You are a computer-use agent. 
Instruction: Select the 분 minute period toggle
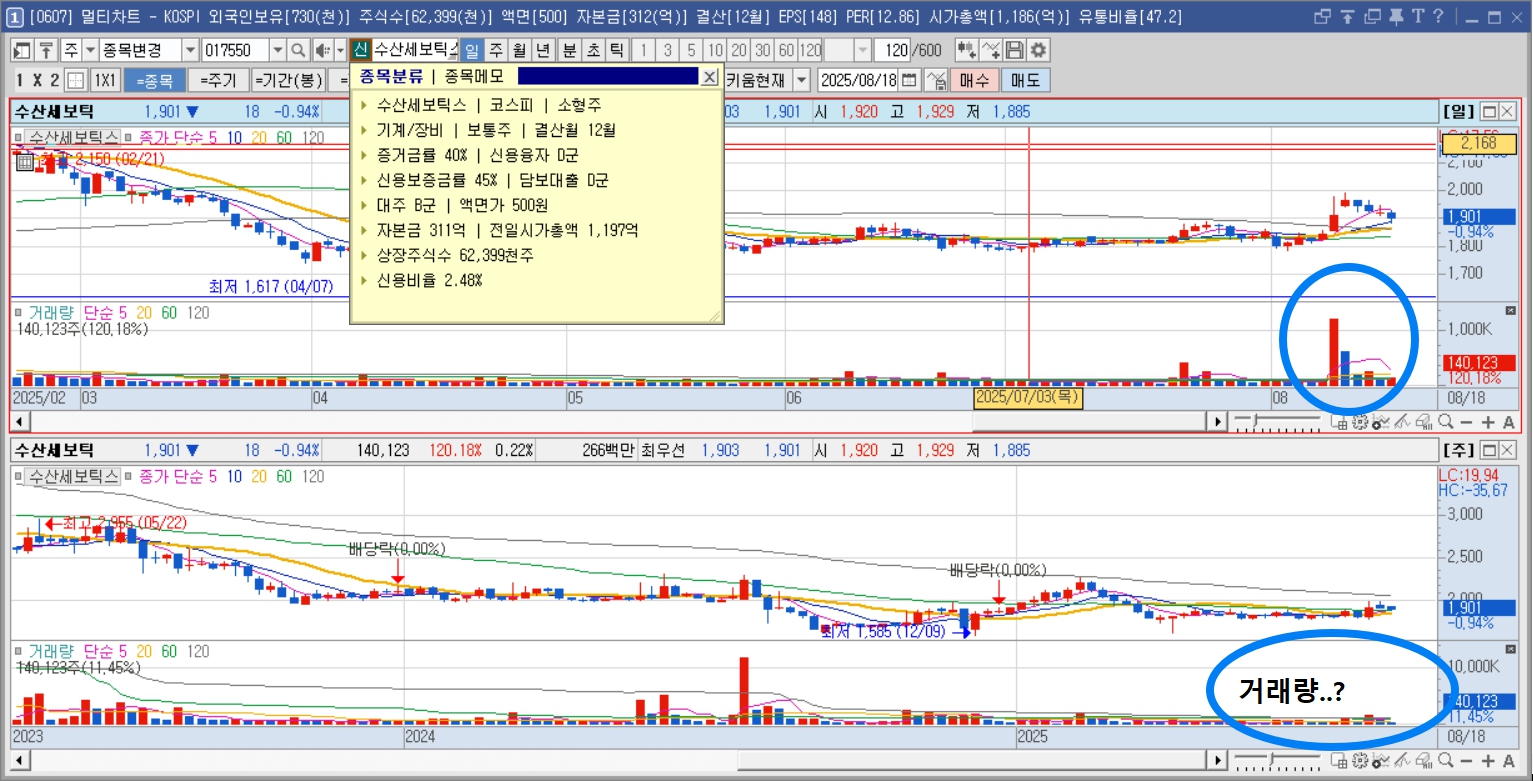pos(570,50)
